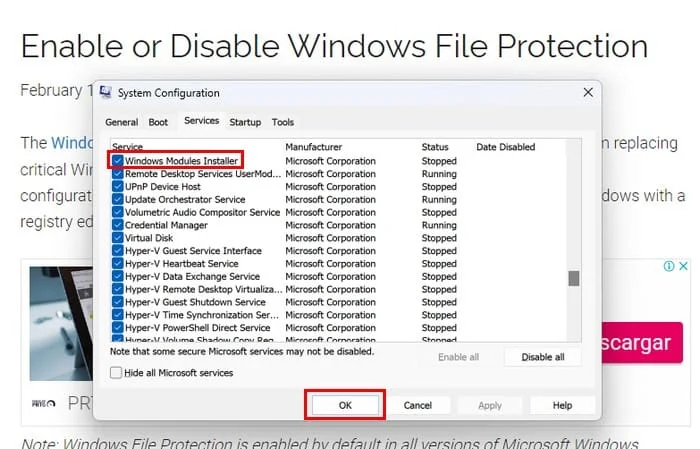This screenshot has width=700, height=449.
Task: Click the pink ad download button
Action: point(642,343)
